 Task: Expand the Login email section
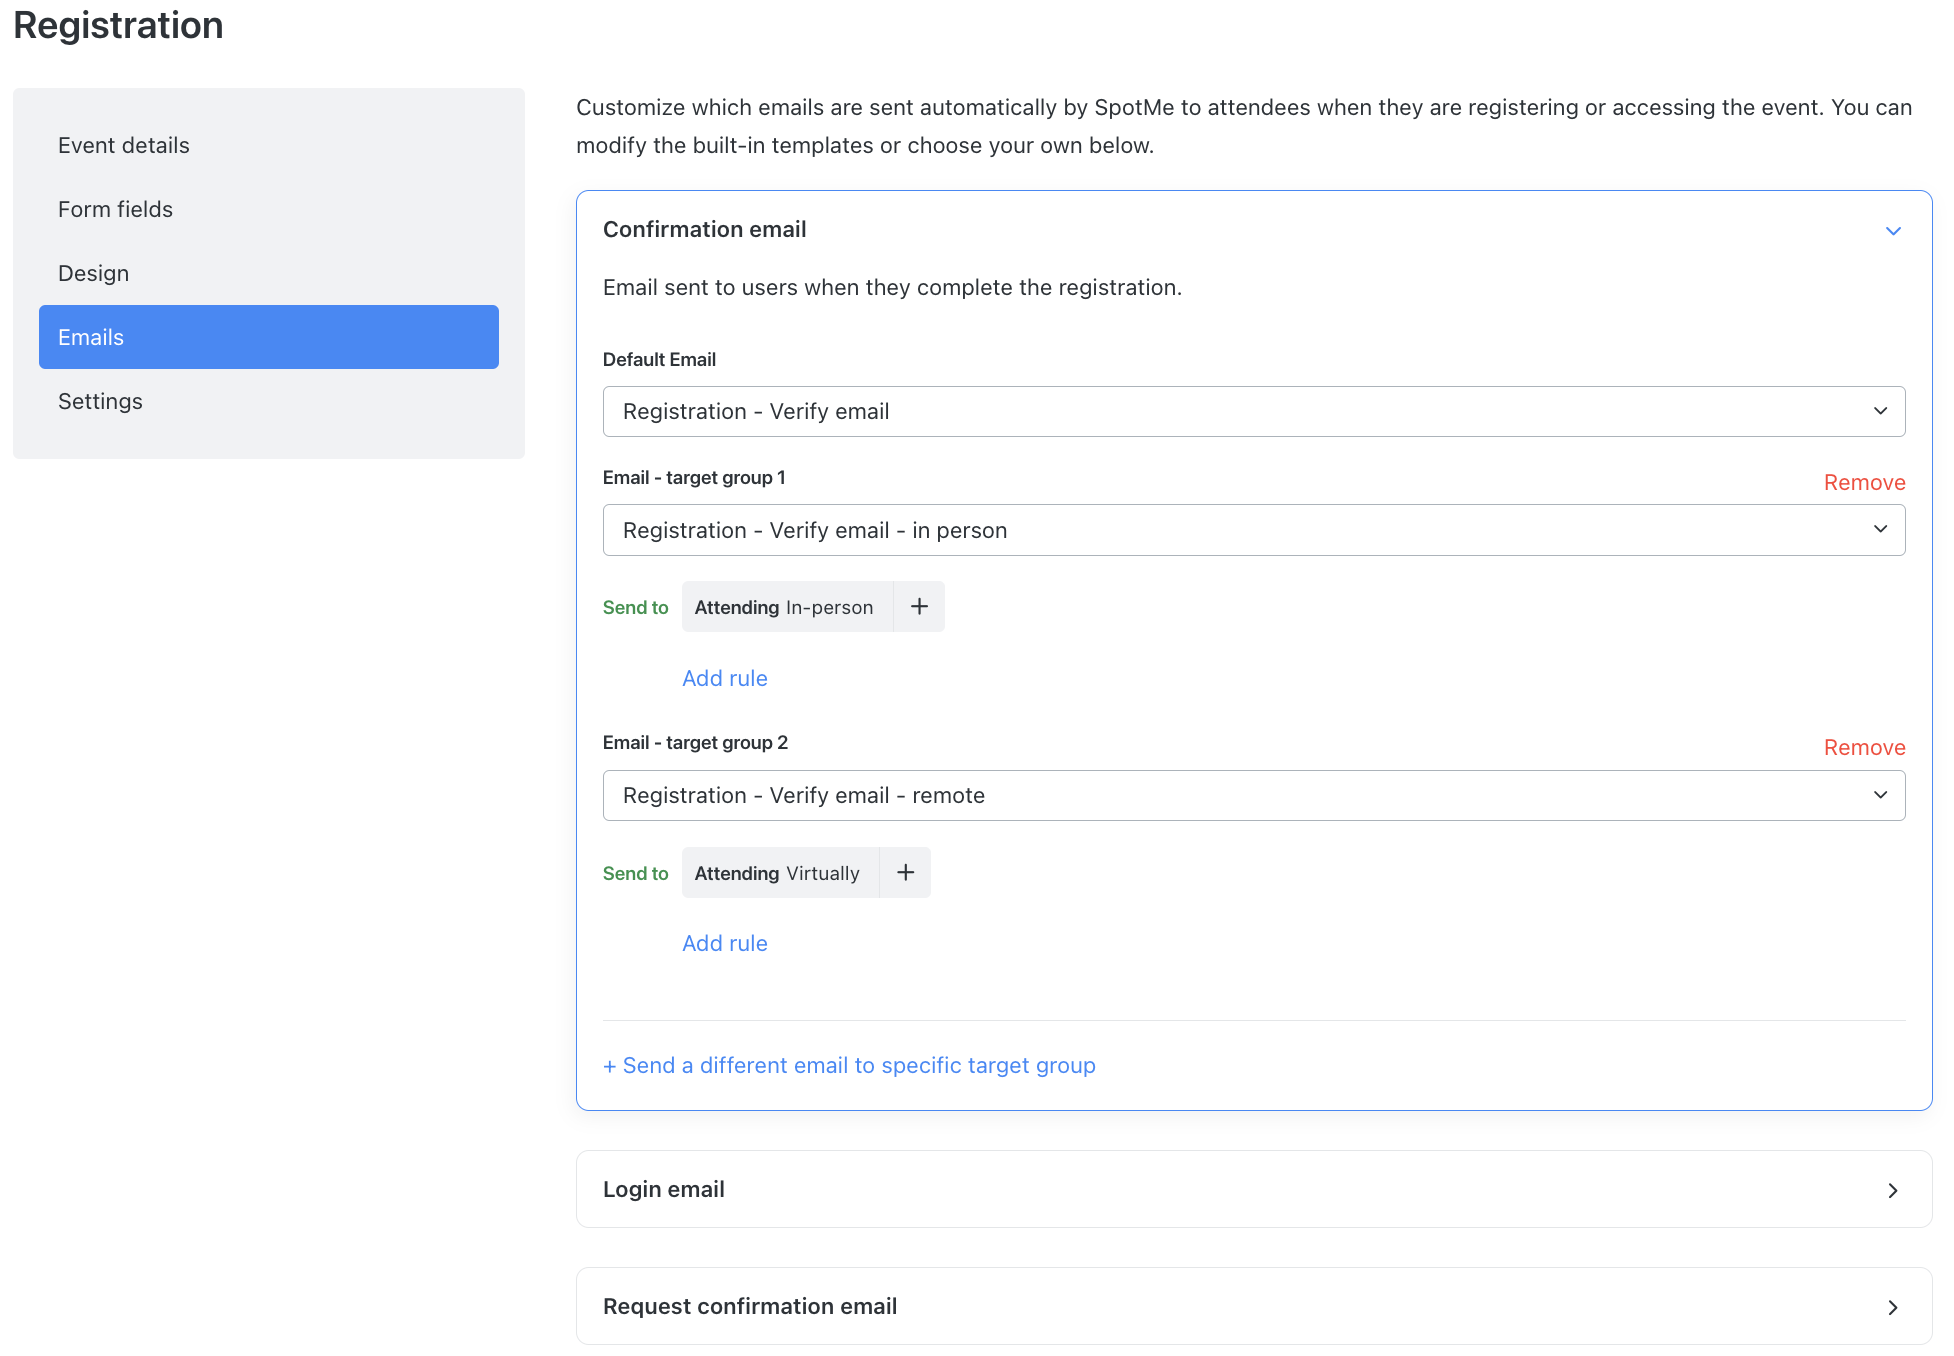click(x=1254, y=1189)
